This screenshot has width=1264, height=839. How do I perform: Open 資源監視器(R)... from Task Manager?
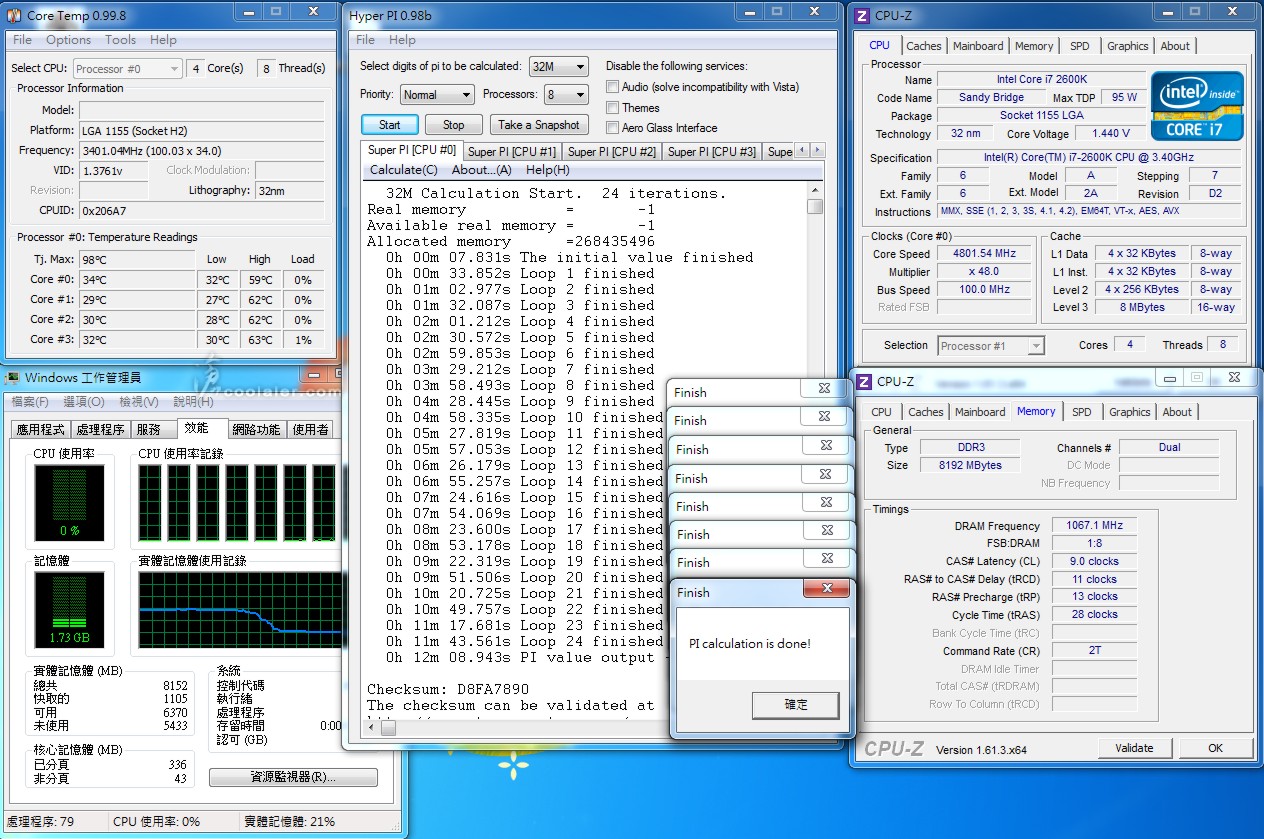coord(293,777)
